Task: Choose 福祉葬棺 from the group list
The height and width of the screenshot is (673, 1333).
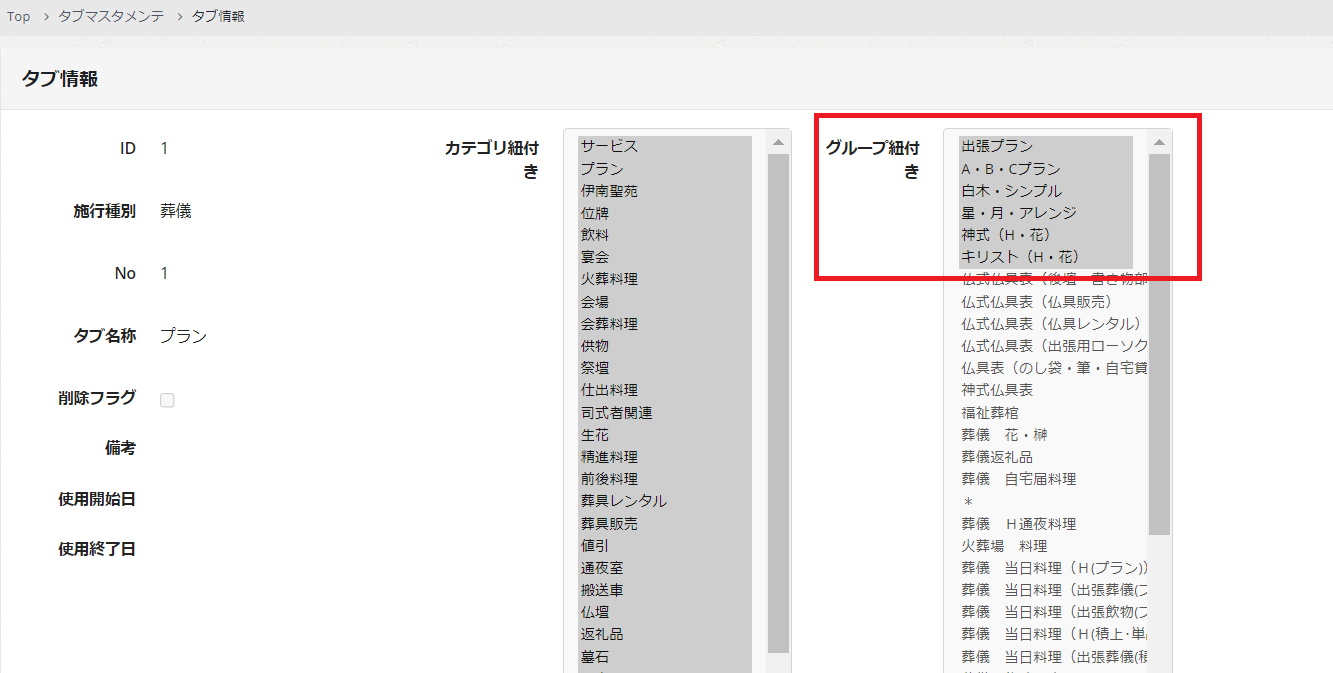Action: click(990, 412)
